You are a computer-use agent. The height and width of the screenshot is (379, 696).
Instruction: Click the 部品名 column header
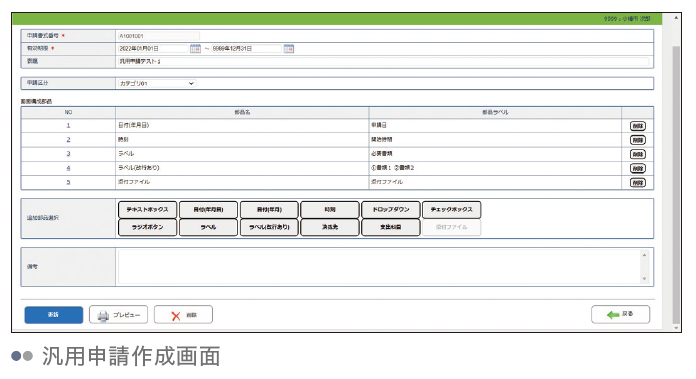pos(242,113)
